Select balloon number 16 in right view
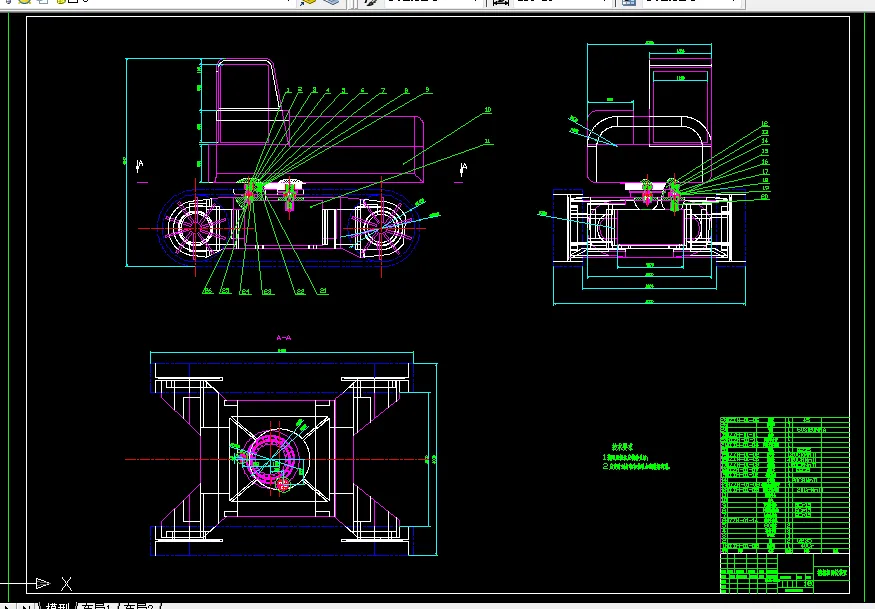Image resolution: width=875 pixels, height=609 pixels. coord(765,162)
